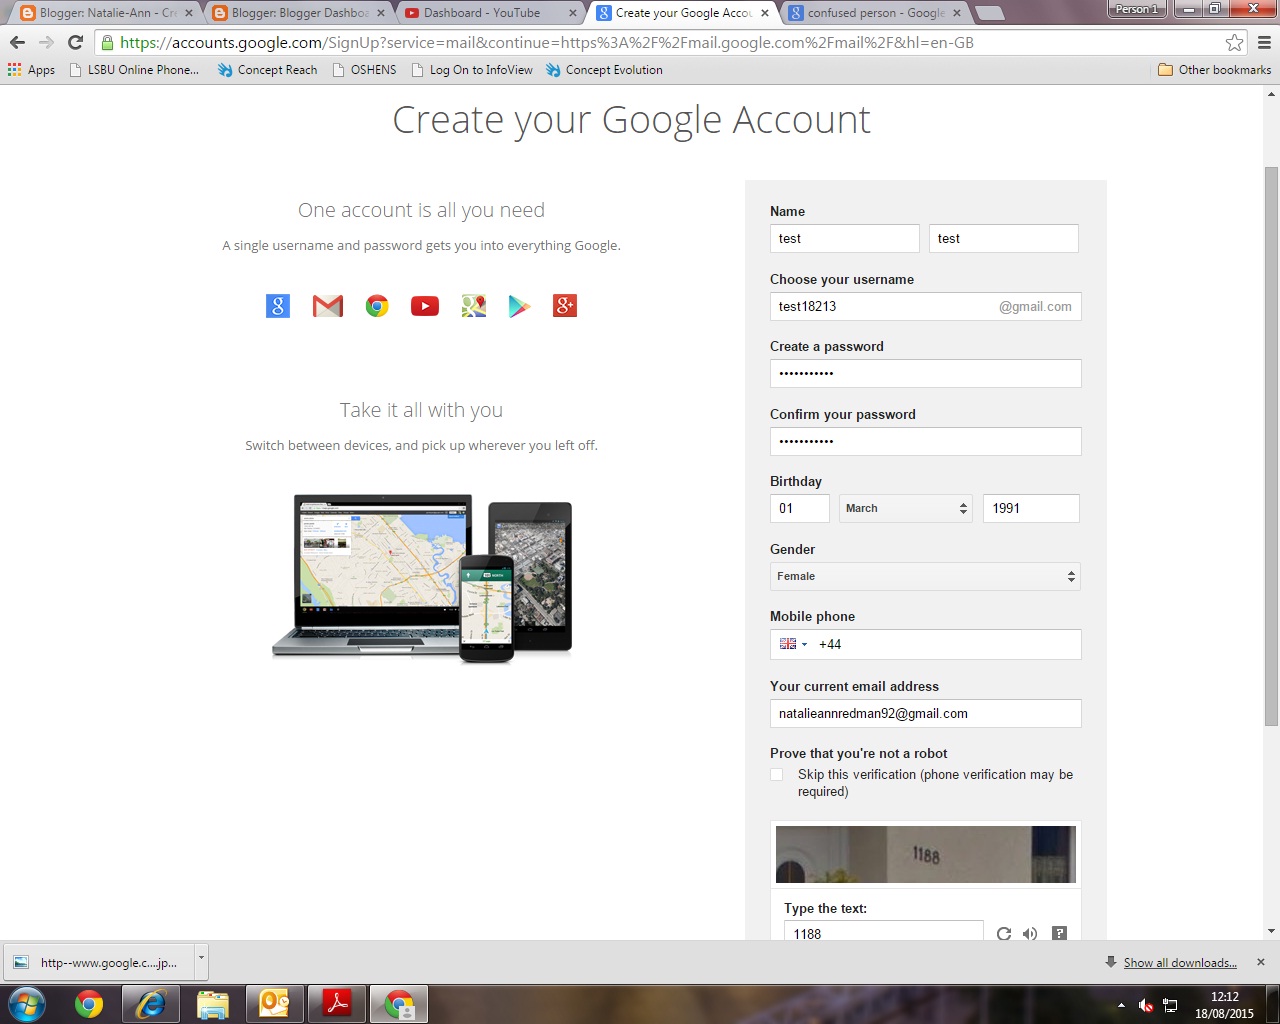The height and width of the screenshot is (1024, 1280).
Task: Open Other bookmarks folder
Action: [x=1214, y=70]
